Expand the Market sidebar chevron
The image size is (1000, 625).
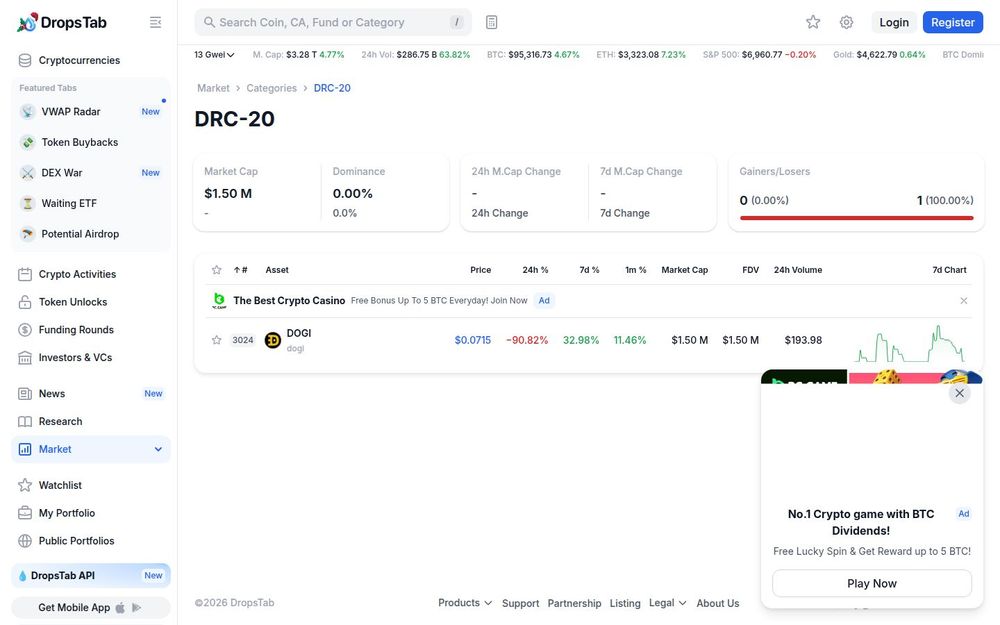tap(158, 449)
